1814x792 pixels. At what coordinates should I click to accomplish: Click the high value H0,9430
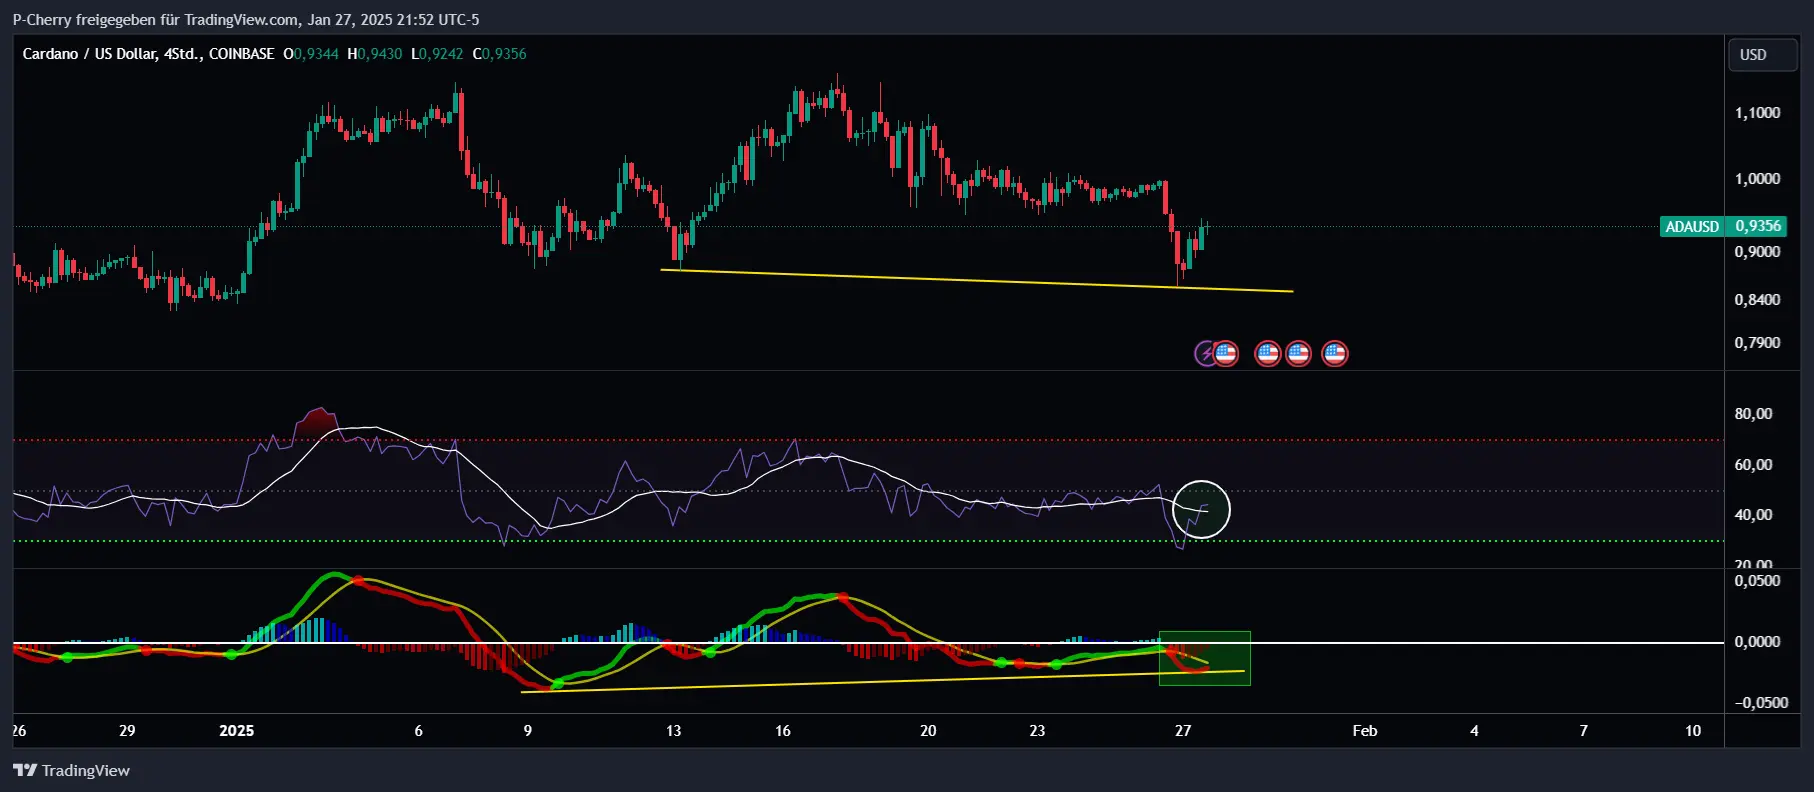tap(375, 54)
